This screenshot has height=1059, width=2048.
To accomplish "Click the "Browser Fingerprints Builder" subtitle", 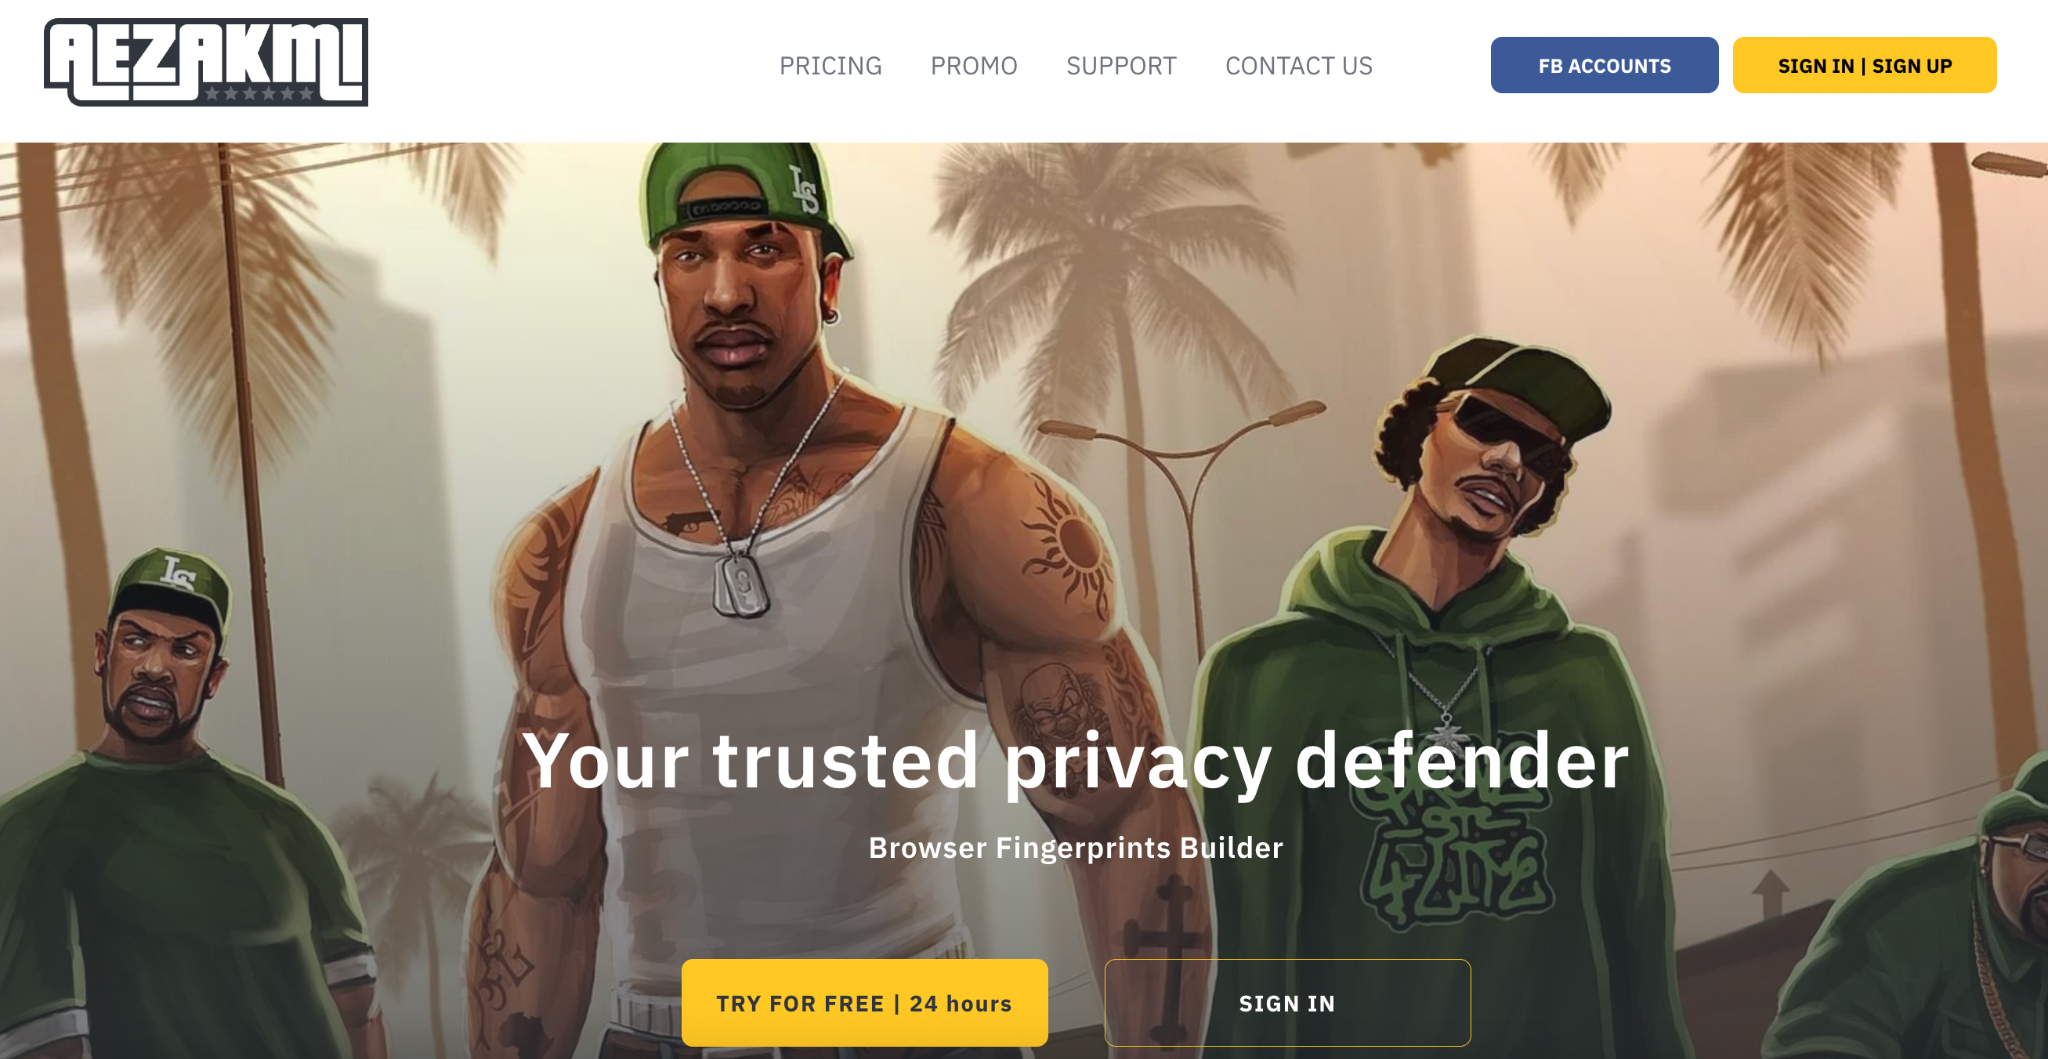I will 1075,847.
